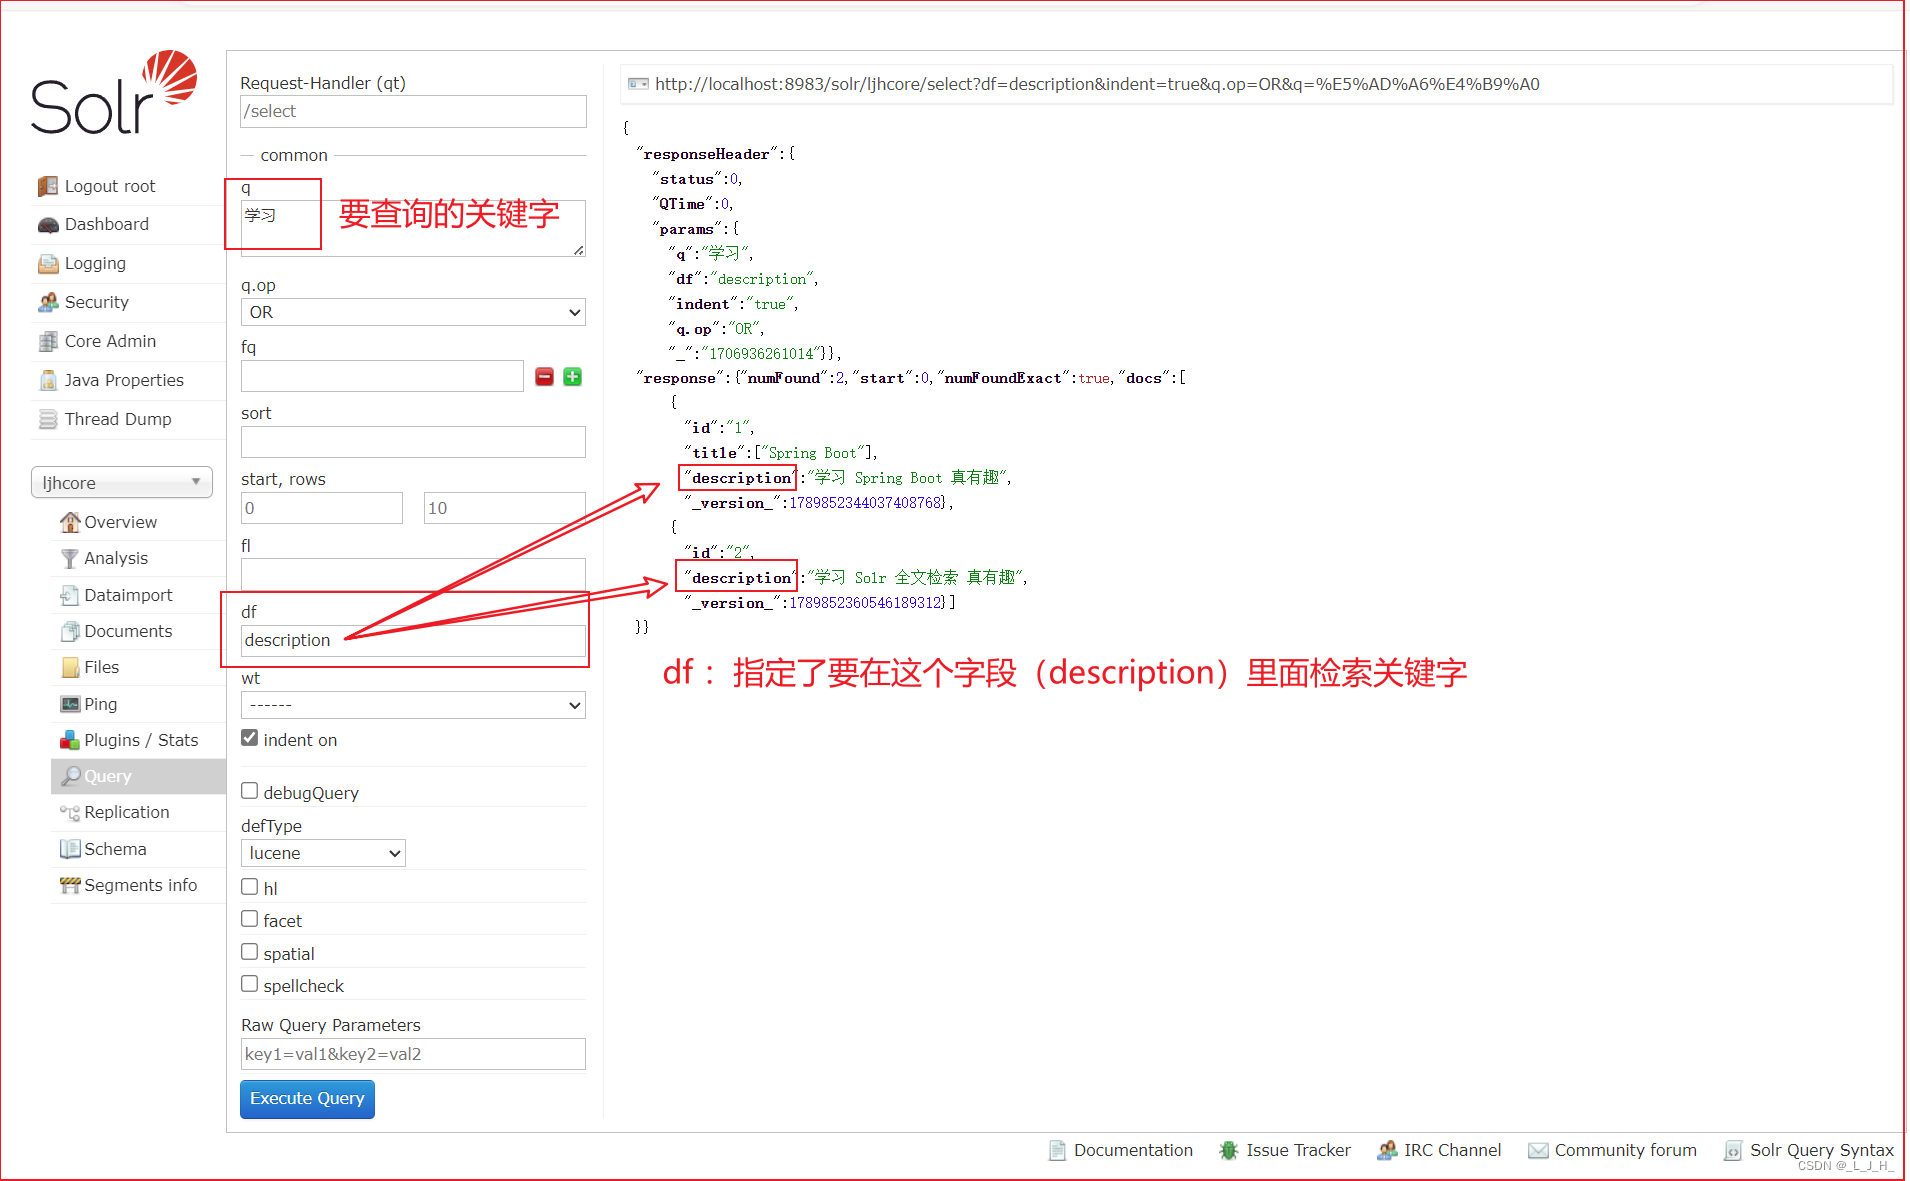Open the Community forum link
Screen dimensions: 1910x1181
point(1613,1150)
